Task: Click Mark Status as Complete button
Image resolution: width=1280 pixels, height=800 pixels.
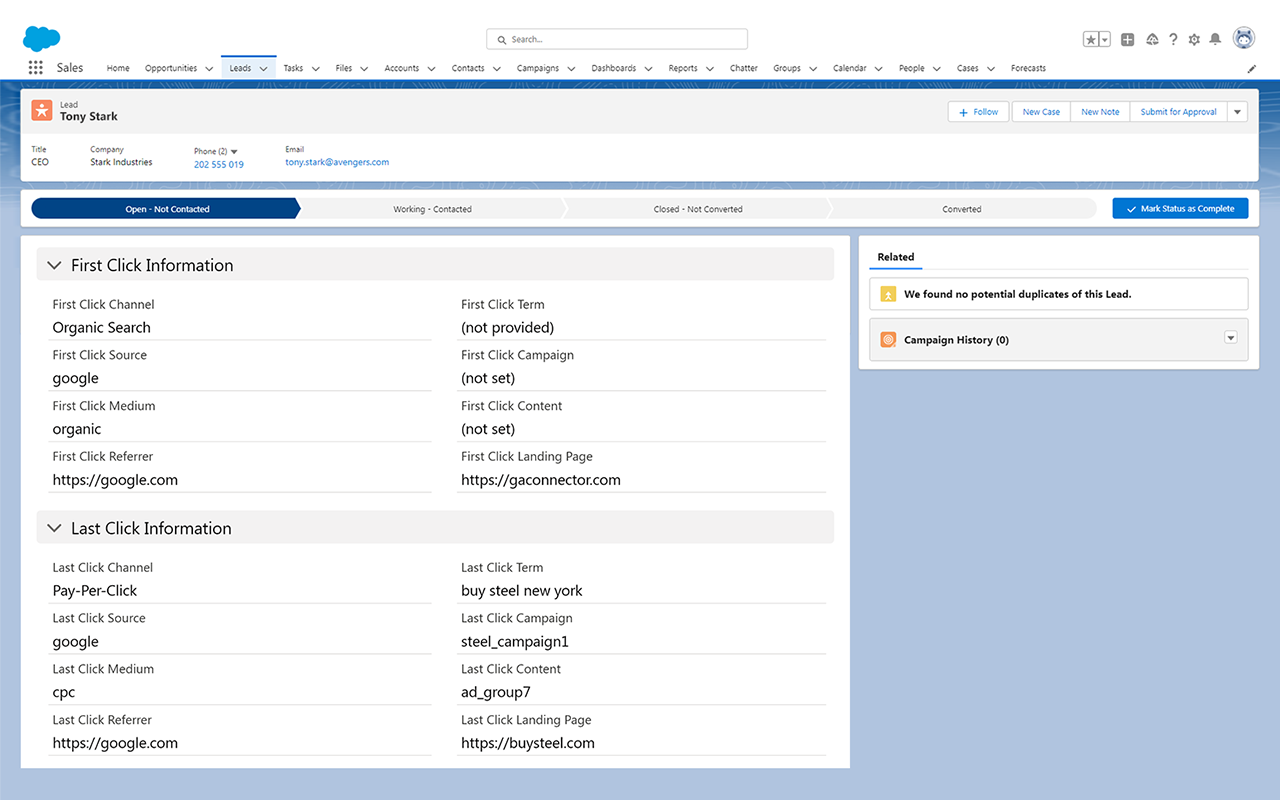Action: (1180, 209)
